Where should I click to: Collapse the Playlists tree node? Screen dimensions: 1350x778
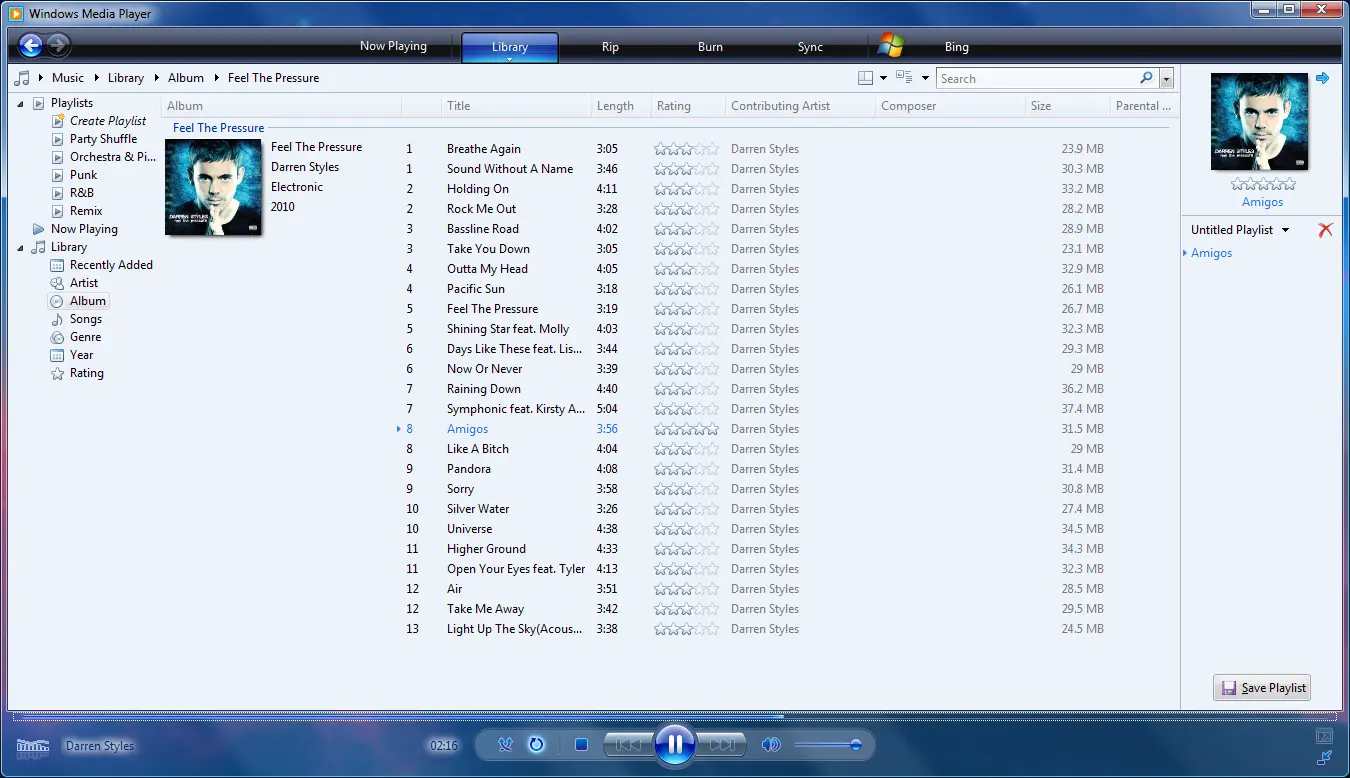[21, 104]
